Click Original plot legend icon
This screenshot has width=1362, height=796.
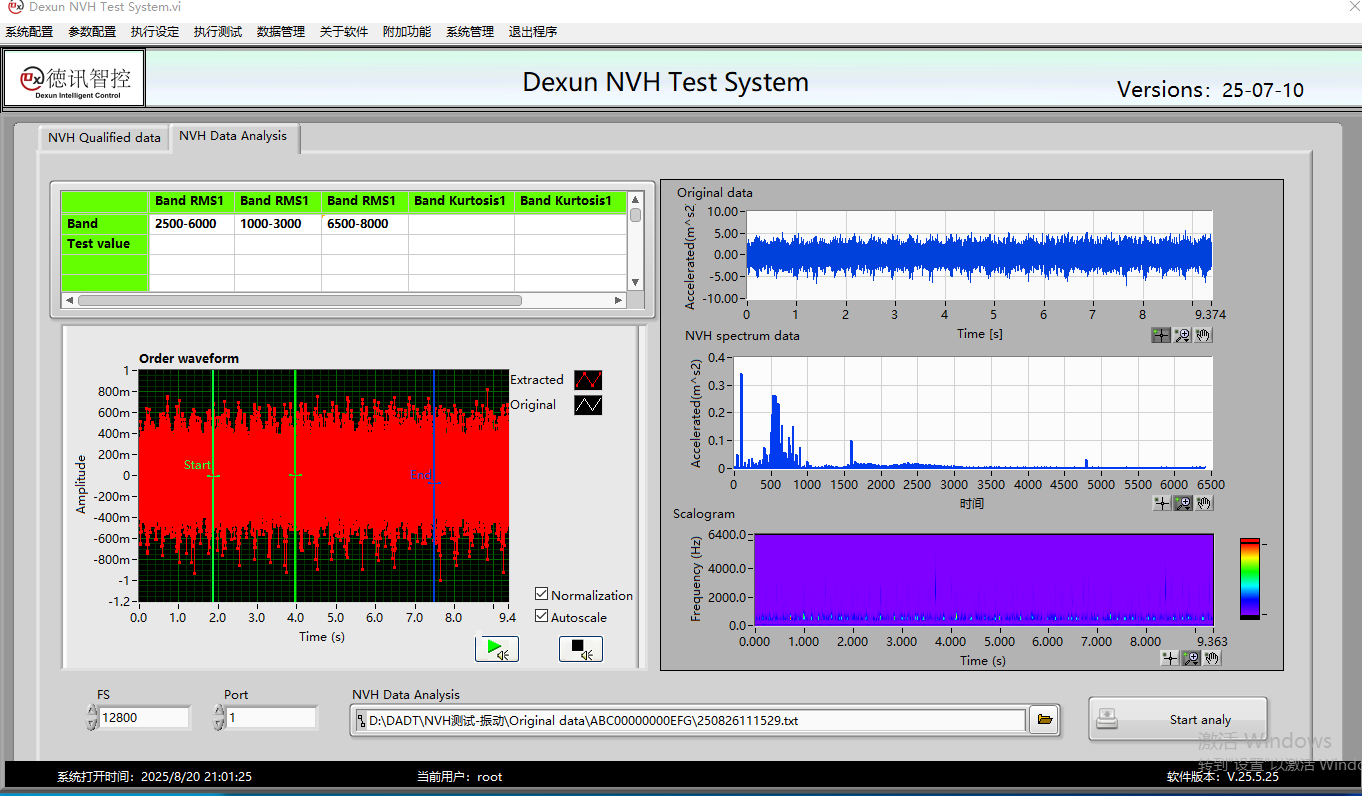(588, 405)
